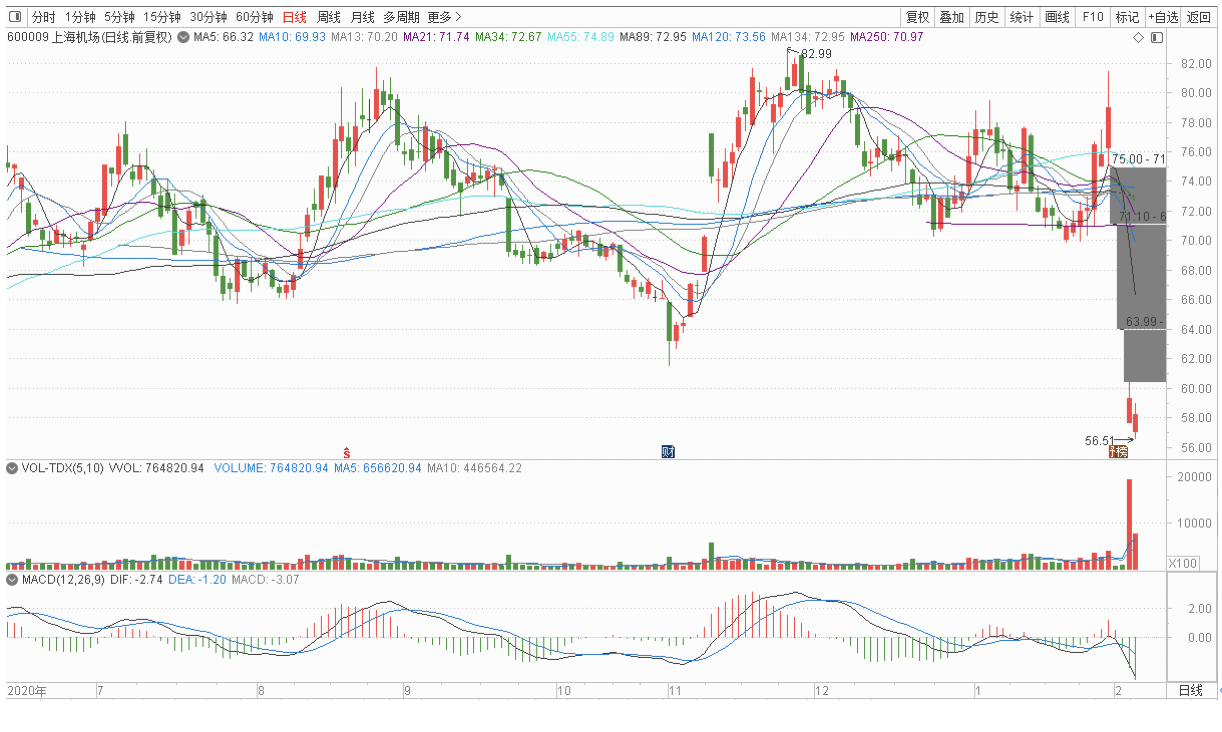The image size is (1222, 732).
Task: Open the blue 财 financial report marker
Action: tap(668, 452)
